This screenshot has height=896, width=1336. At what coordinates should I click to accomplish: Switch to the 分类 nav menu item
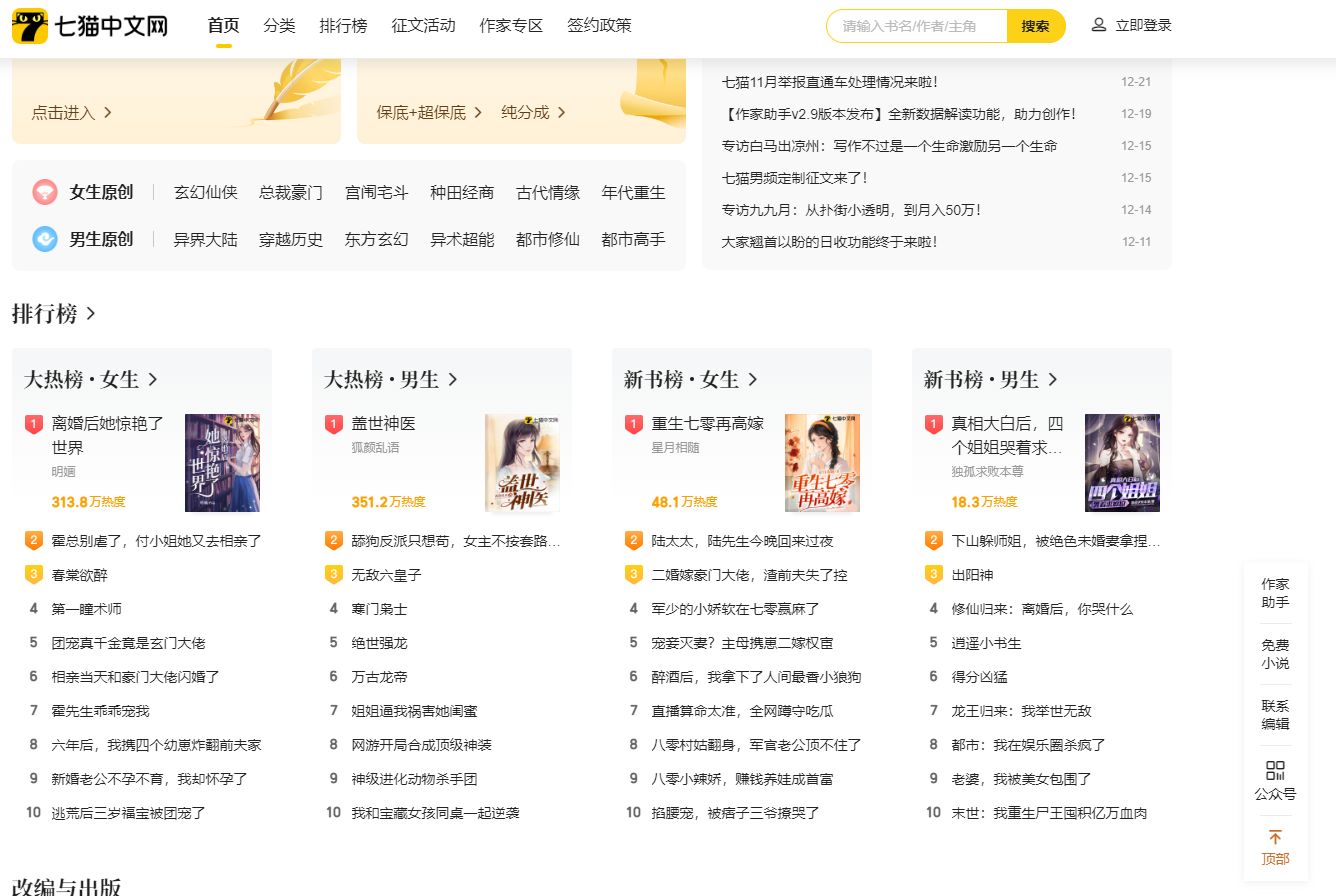(279, 25)
